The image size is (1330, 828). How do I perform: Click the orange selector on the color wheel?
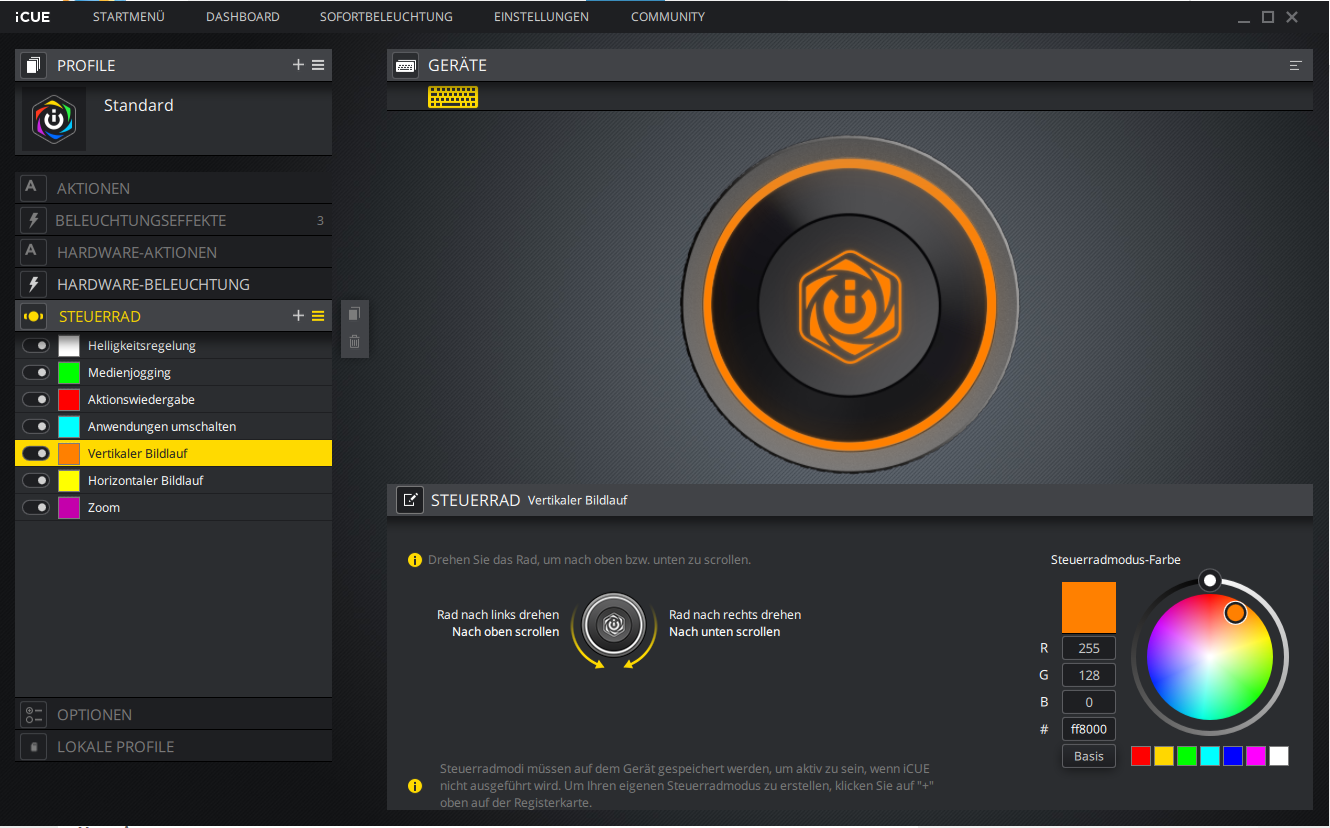pyautogui.click(x=1235, y=612)
